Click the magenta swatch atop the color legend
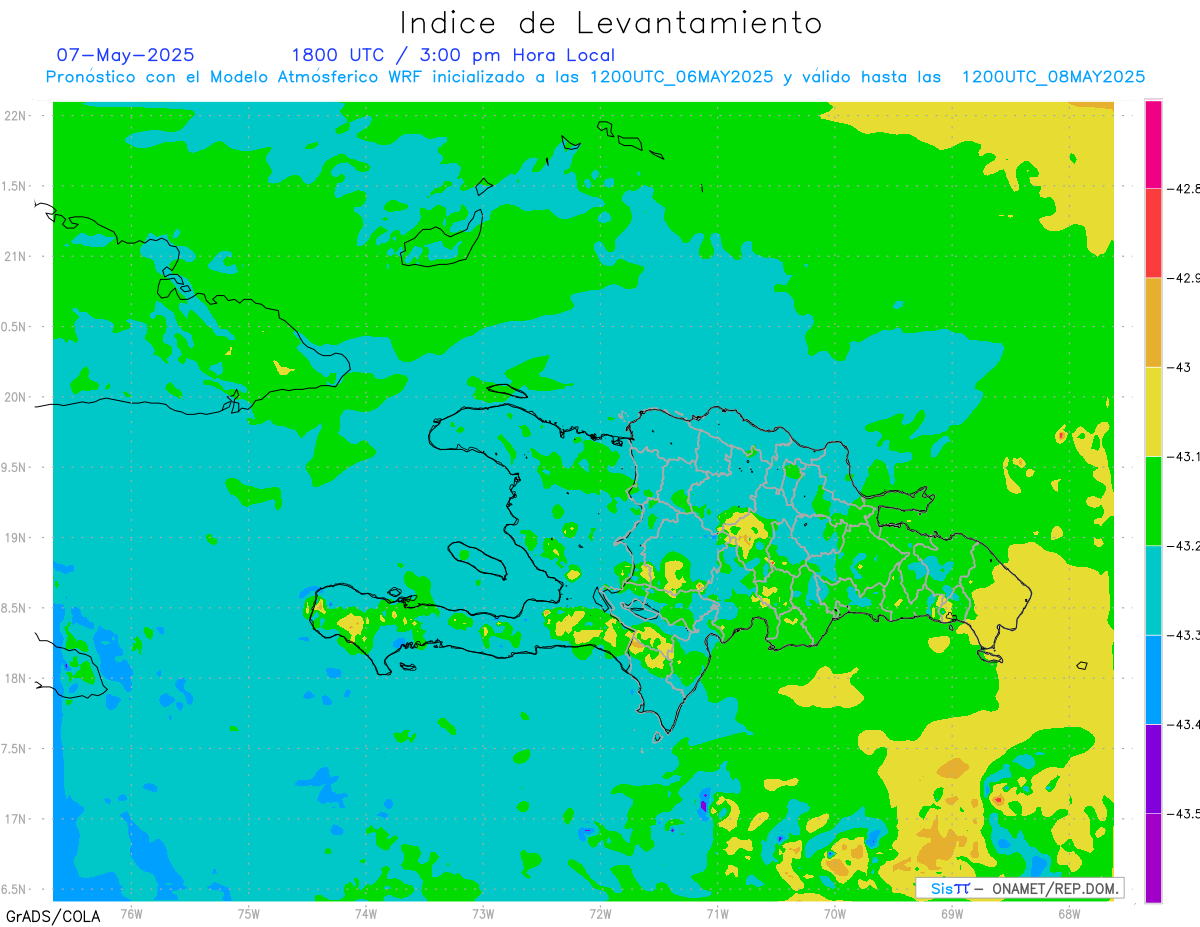Viewport: 1200px width, 927px height. point(1153,144)
